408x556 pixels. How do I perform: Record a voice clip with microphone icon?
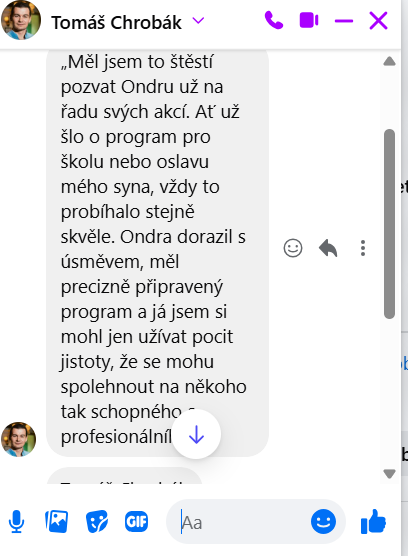tap(16, 521)
